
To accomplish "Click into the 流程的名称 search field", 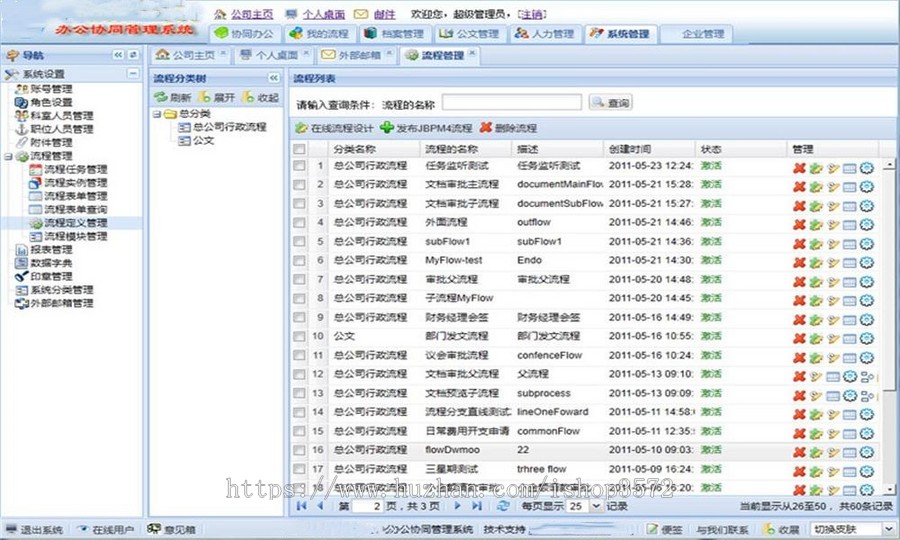I will tap(512, 103).
